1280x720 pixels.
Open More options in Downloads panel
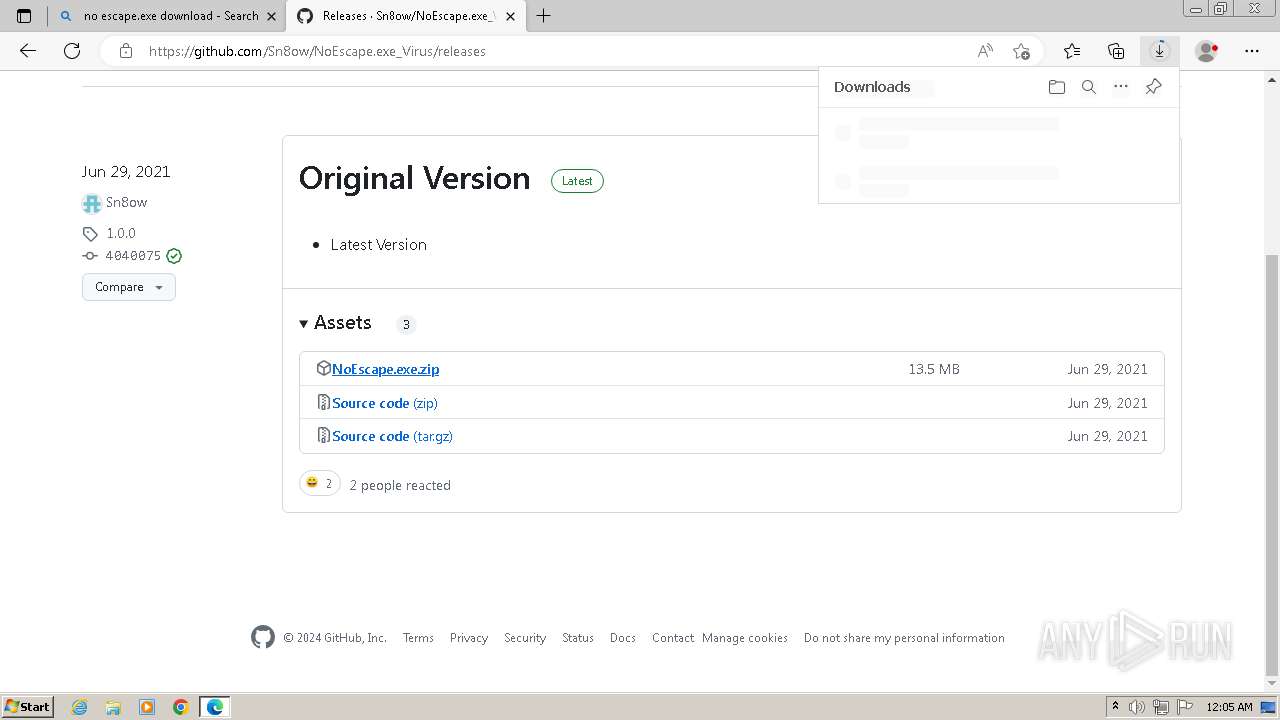[x=1121, y=87]
